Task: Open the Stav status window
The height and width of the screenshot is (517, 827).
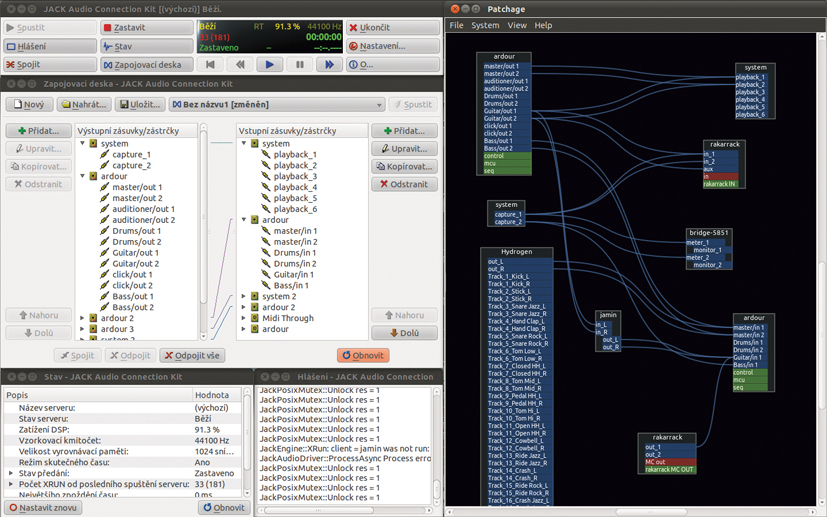Action: [147, 46]
